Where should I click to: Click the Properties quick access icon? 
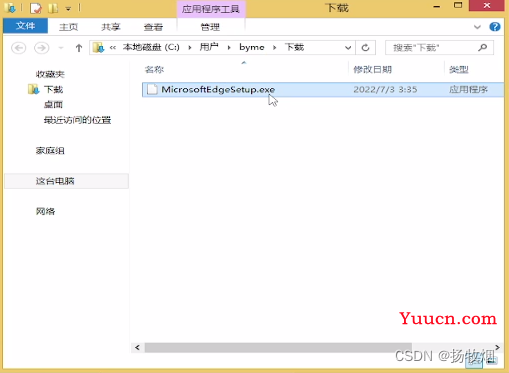(x=35, y=8)
